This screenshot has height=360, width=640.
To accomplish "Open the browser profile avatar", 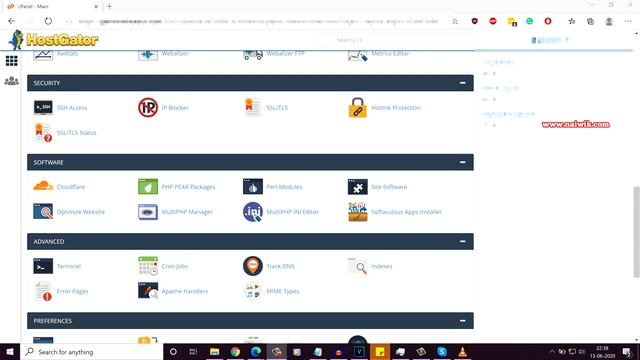I will tap(609, 21).
